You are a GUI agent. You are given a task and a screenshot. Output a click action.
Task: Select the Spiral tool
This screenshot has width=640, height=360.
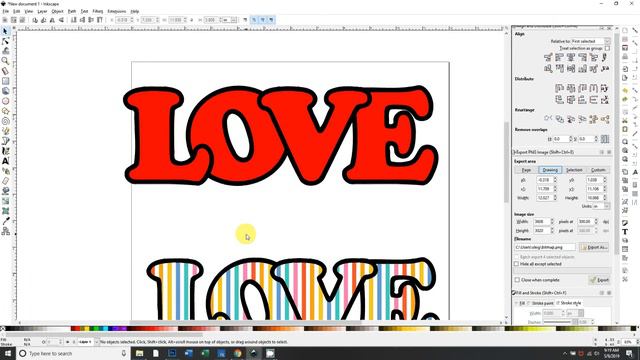point(5,121)
